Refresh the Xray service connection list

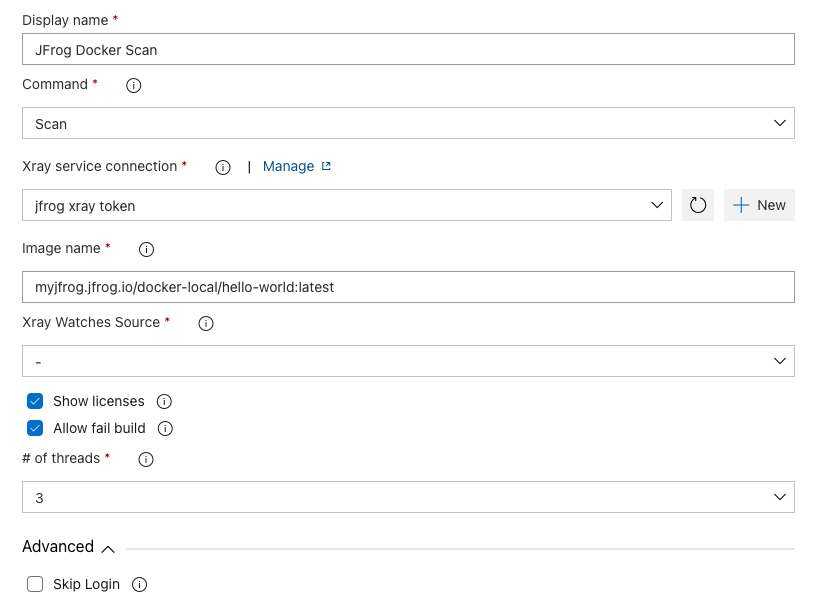[x=697, y=204]
